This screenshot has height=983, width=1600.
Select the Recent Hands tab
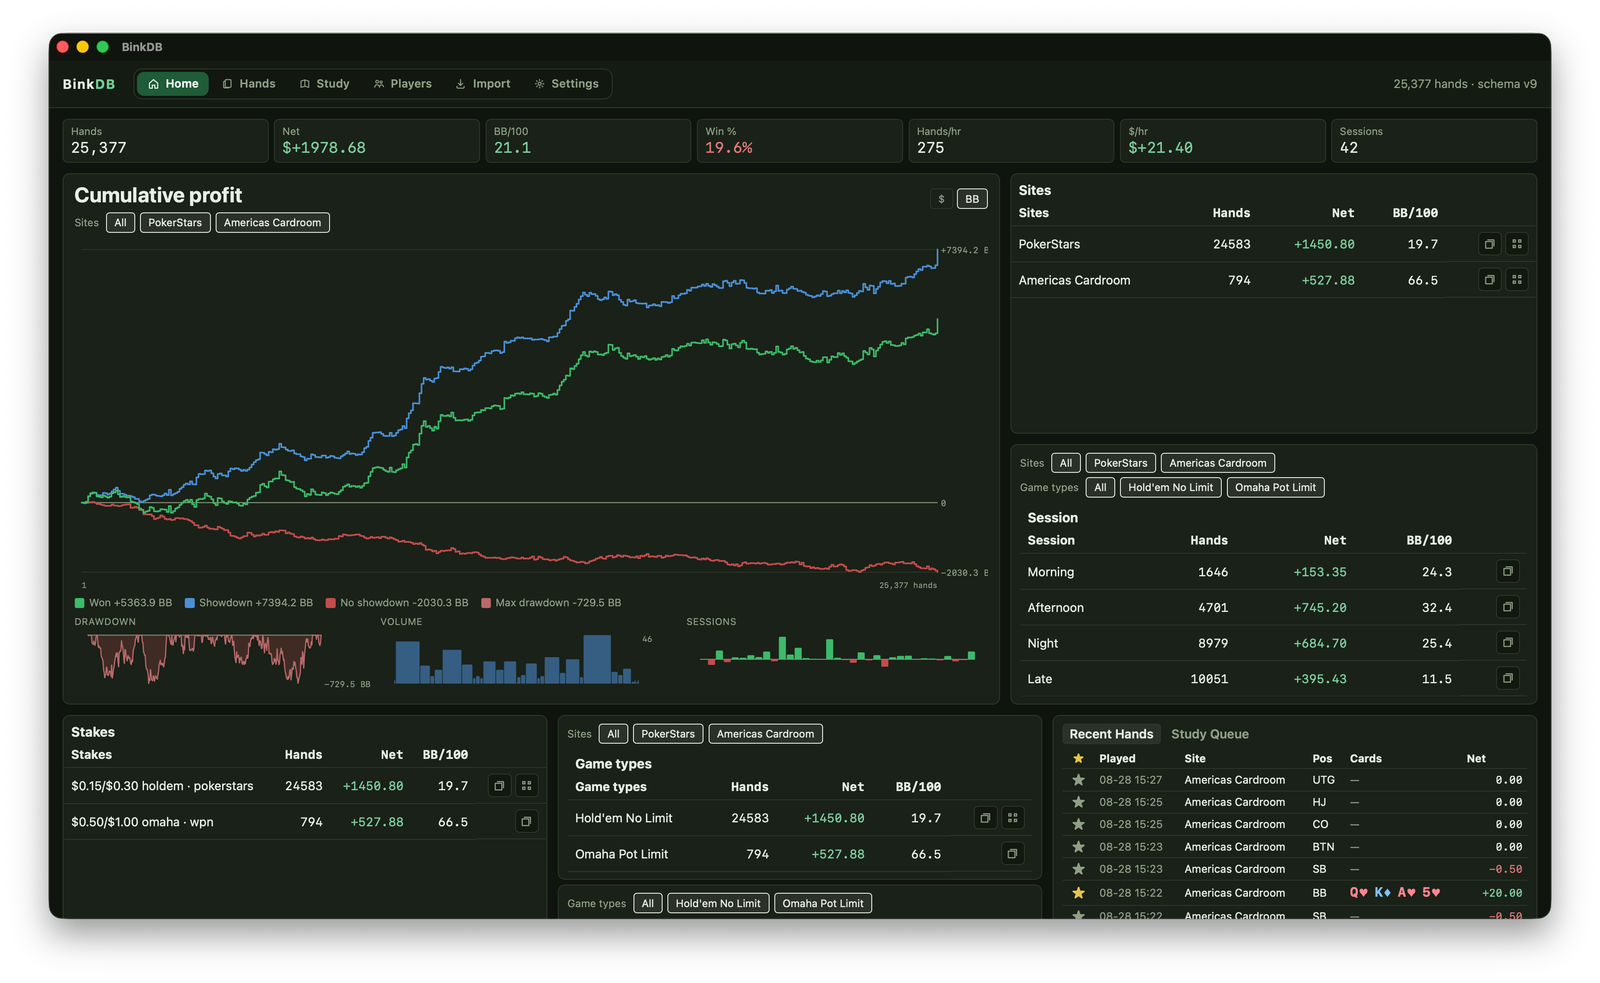[1111, 734]
